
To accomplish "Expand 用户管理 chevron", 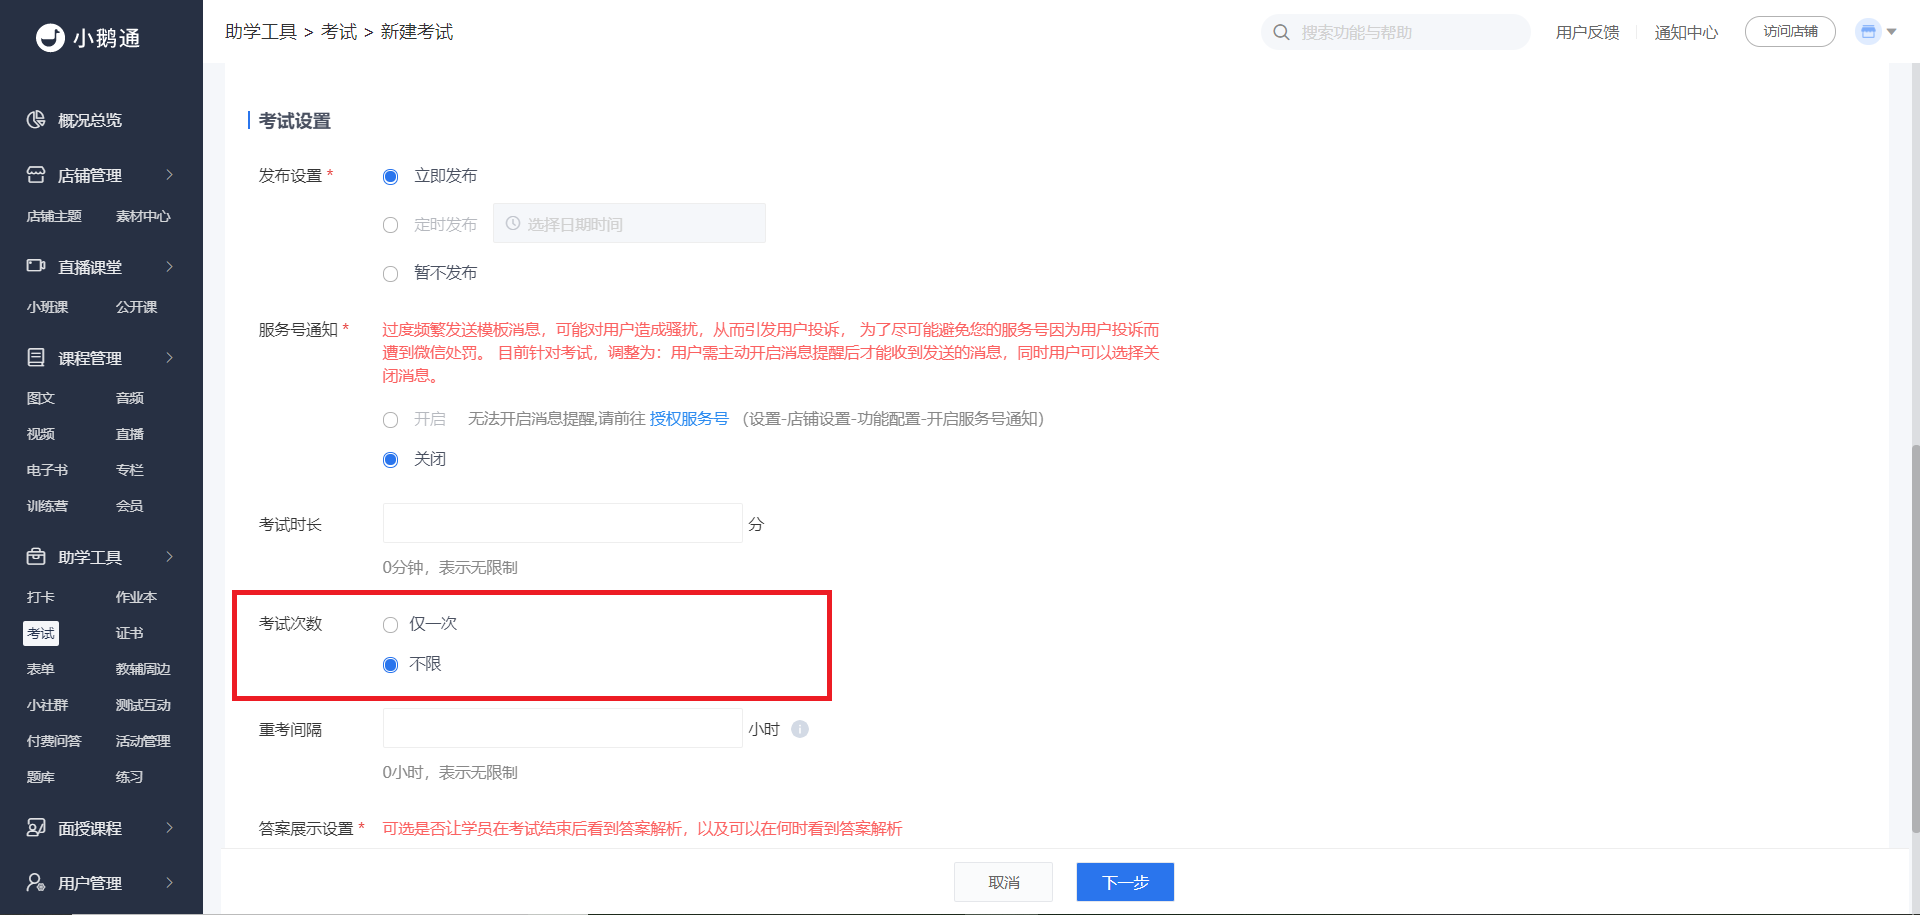I will tap(170, 882).
